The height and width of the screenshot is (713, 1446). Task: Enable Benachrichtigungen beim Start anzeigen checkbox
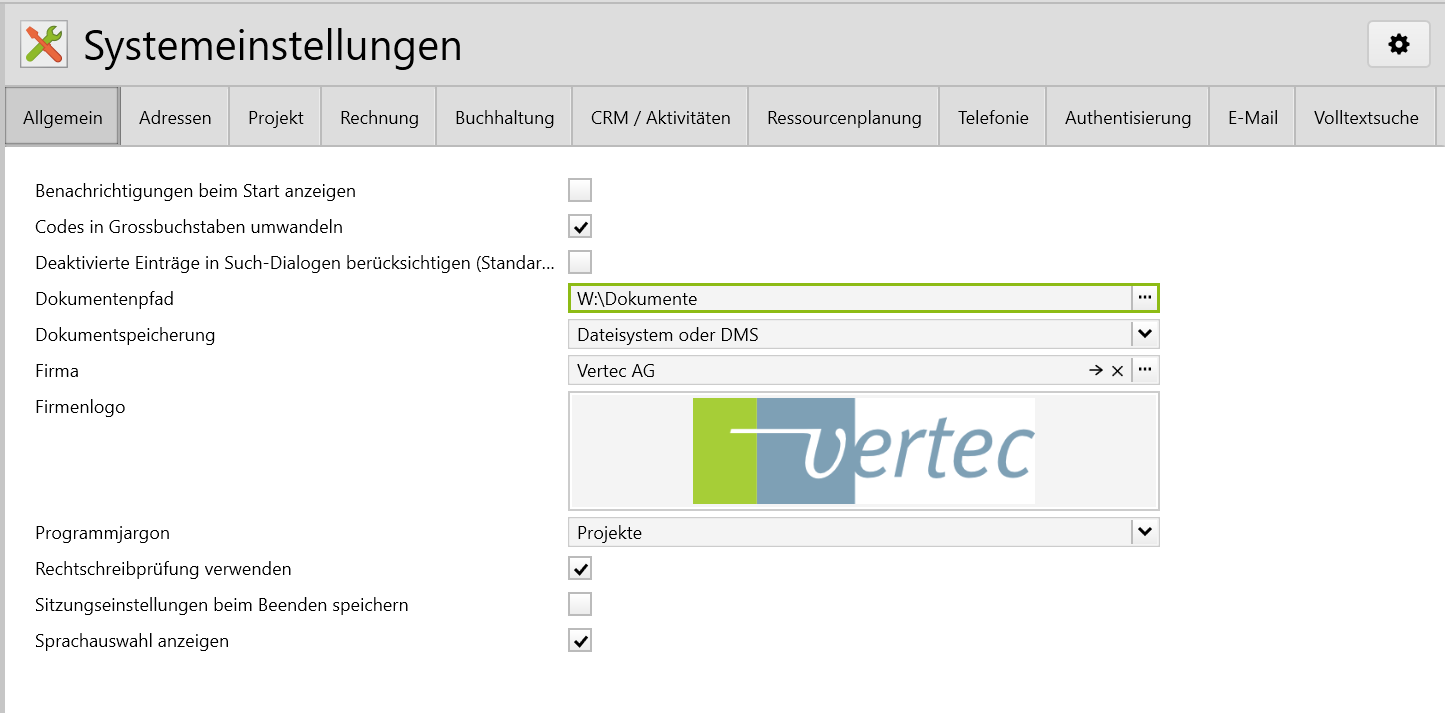[580, 190]
